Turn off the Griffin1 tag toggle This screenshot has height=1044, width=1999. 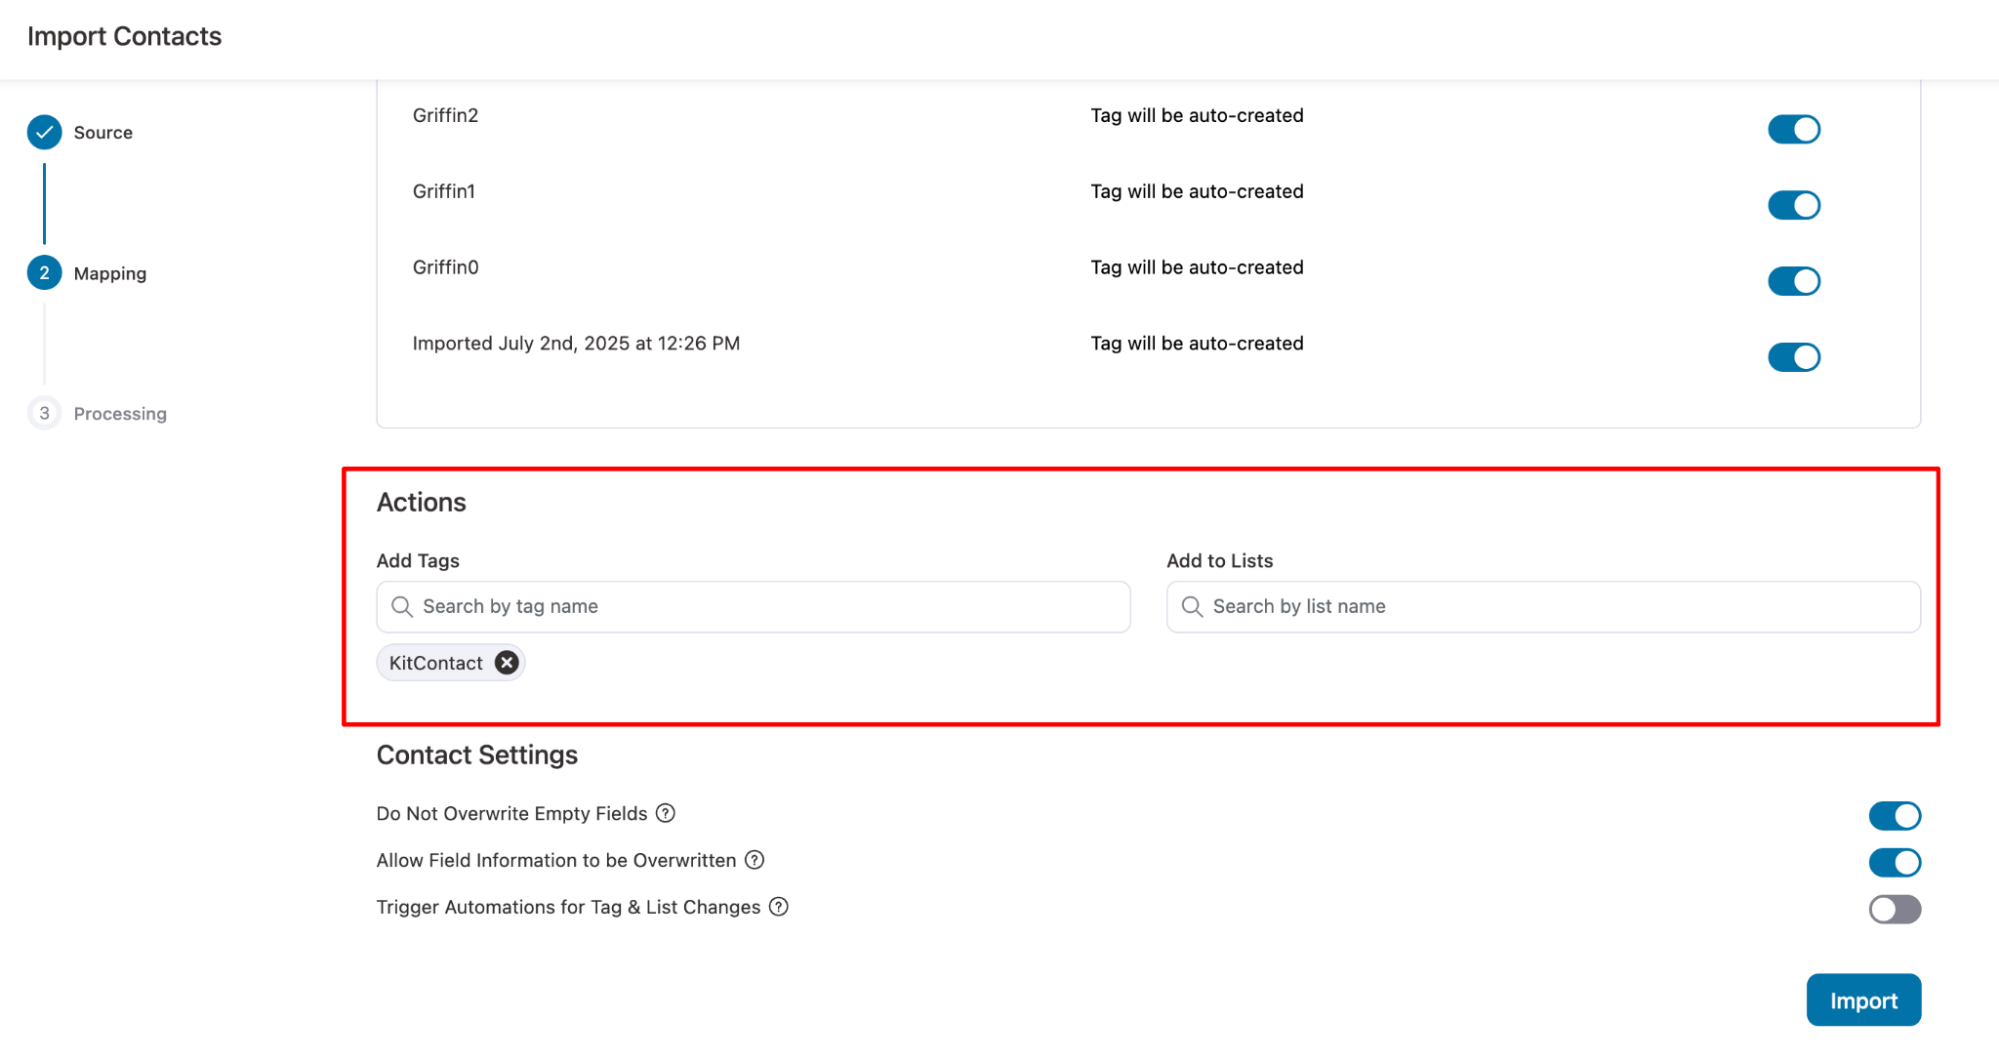1794,206
